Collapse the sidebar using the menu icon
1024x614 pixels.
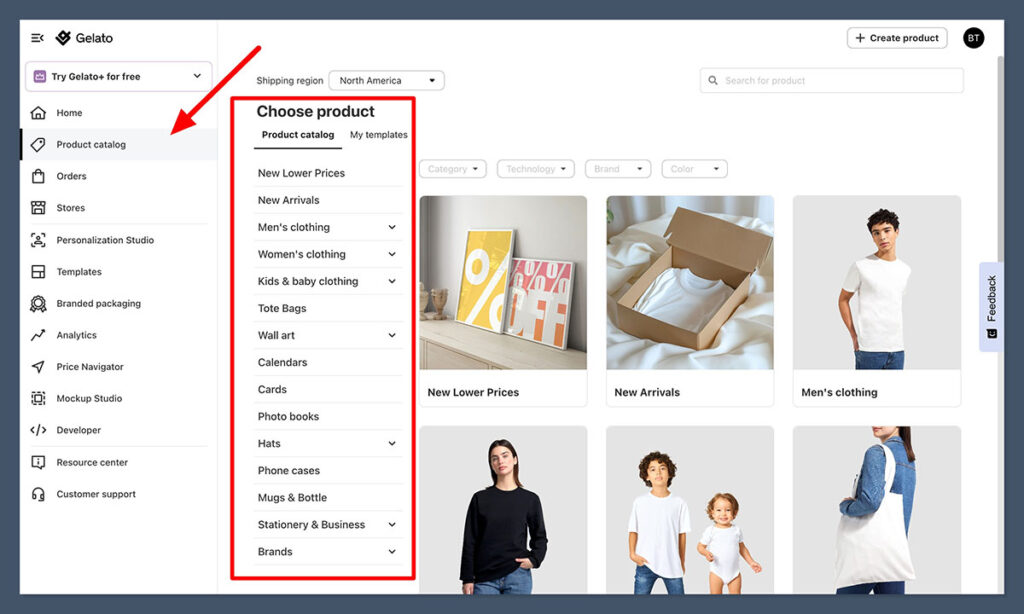[38, 38]
